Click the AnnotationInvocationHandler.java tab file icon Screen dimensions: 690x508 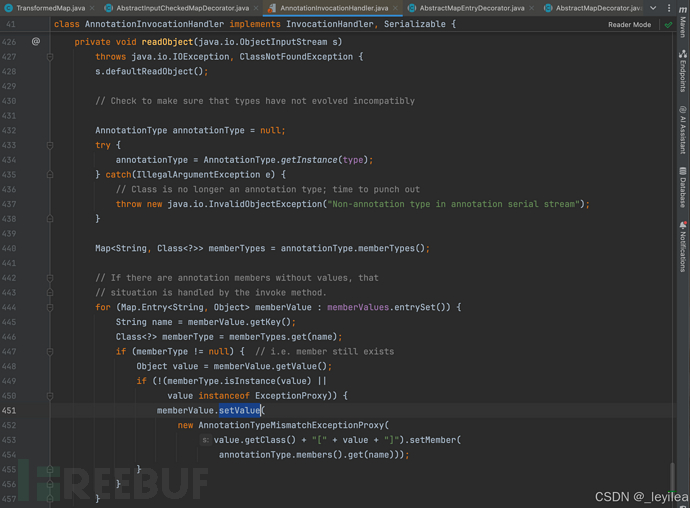tap(272, 8)
